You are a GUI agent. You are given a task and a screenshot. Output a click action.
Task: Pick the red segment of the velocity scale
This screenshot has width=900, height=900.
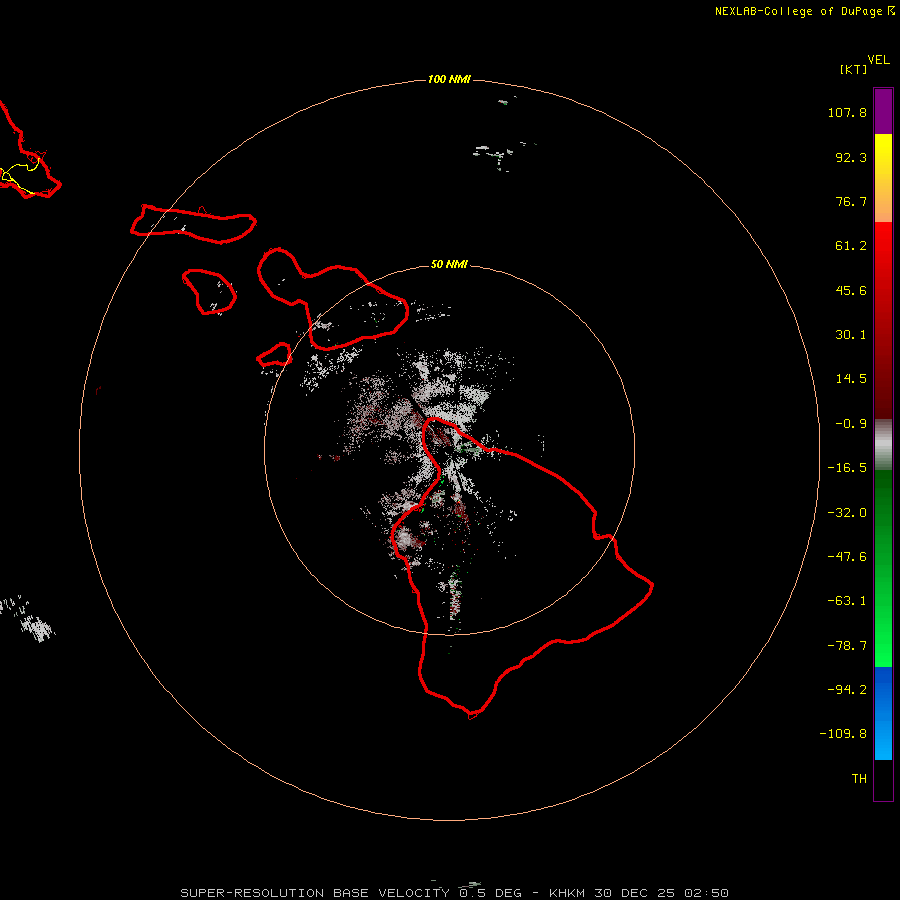[x=883, y=320]
